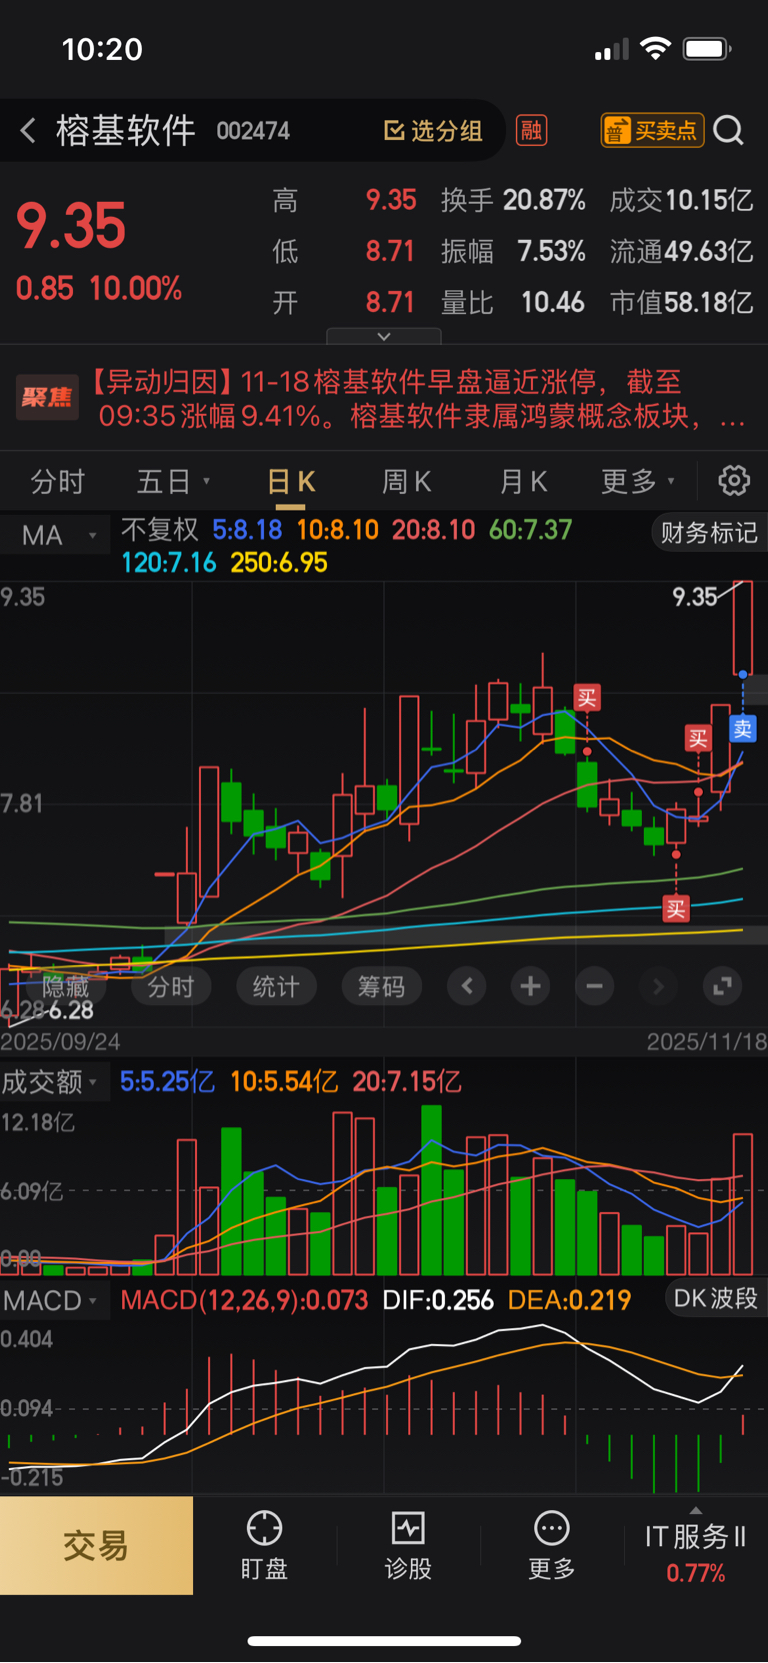This screenshot has width=768, height=1663.
Task: Change the 不复权 price adjustment setting
Action: pos(160,529)
